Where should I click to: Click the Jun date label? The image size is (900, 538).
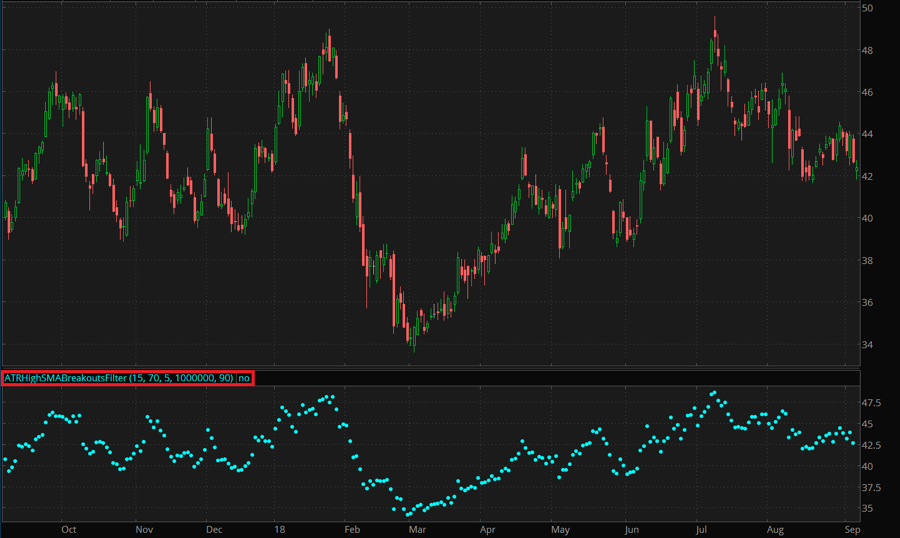pos(630,527)
